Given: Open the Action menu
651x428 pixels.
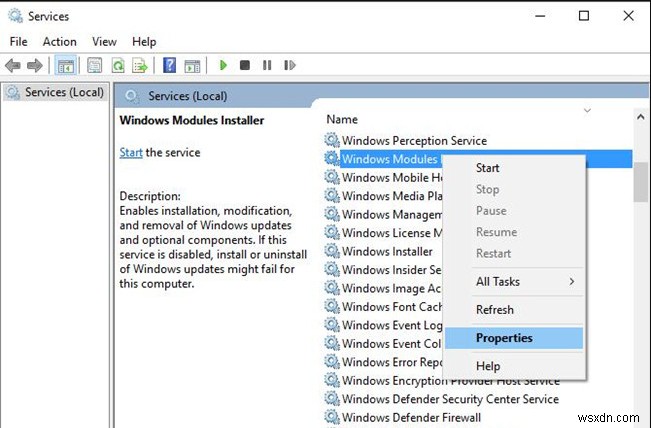Looking at the screenshot, I should click(59, 42).
